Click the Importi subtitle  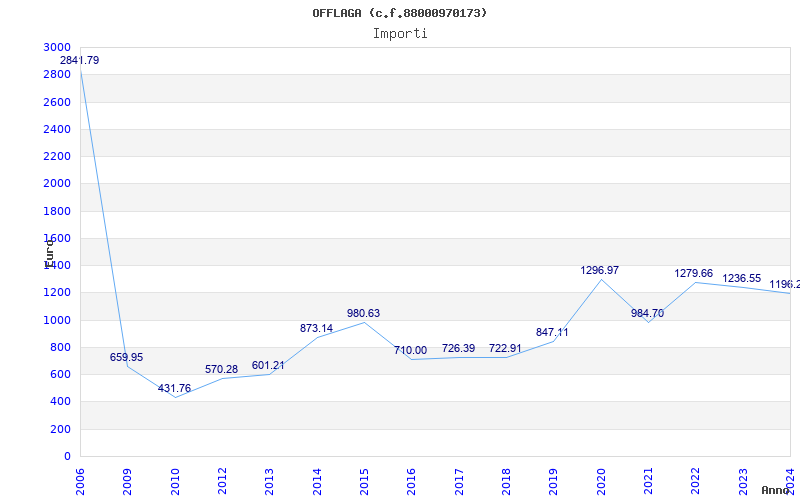(x=400, y=34)
